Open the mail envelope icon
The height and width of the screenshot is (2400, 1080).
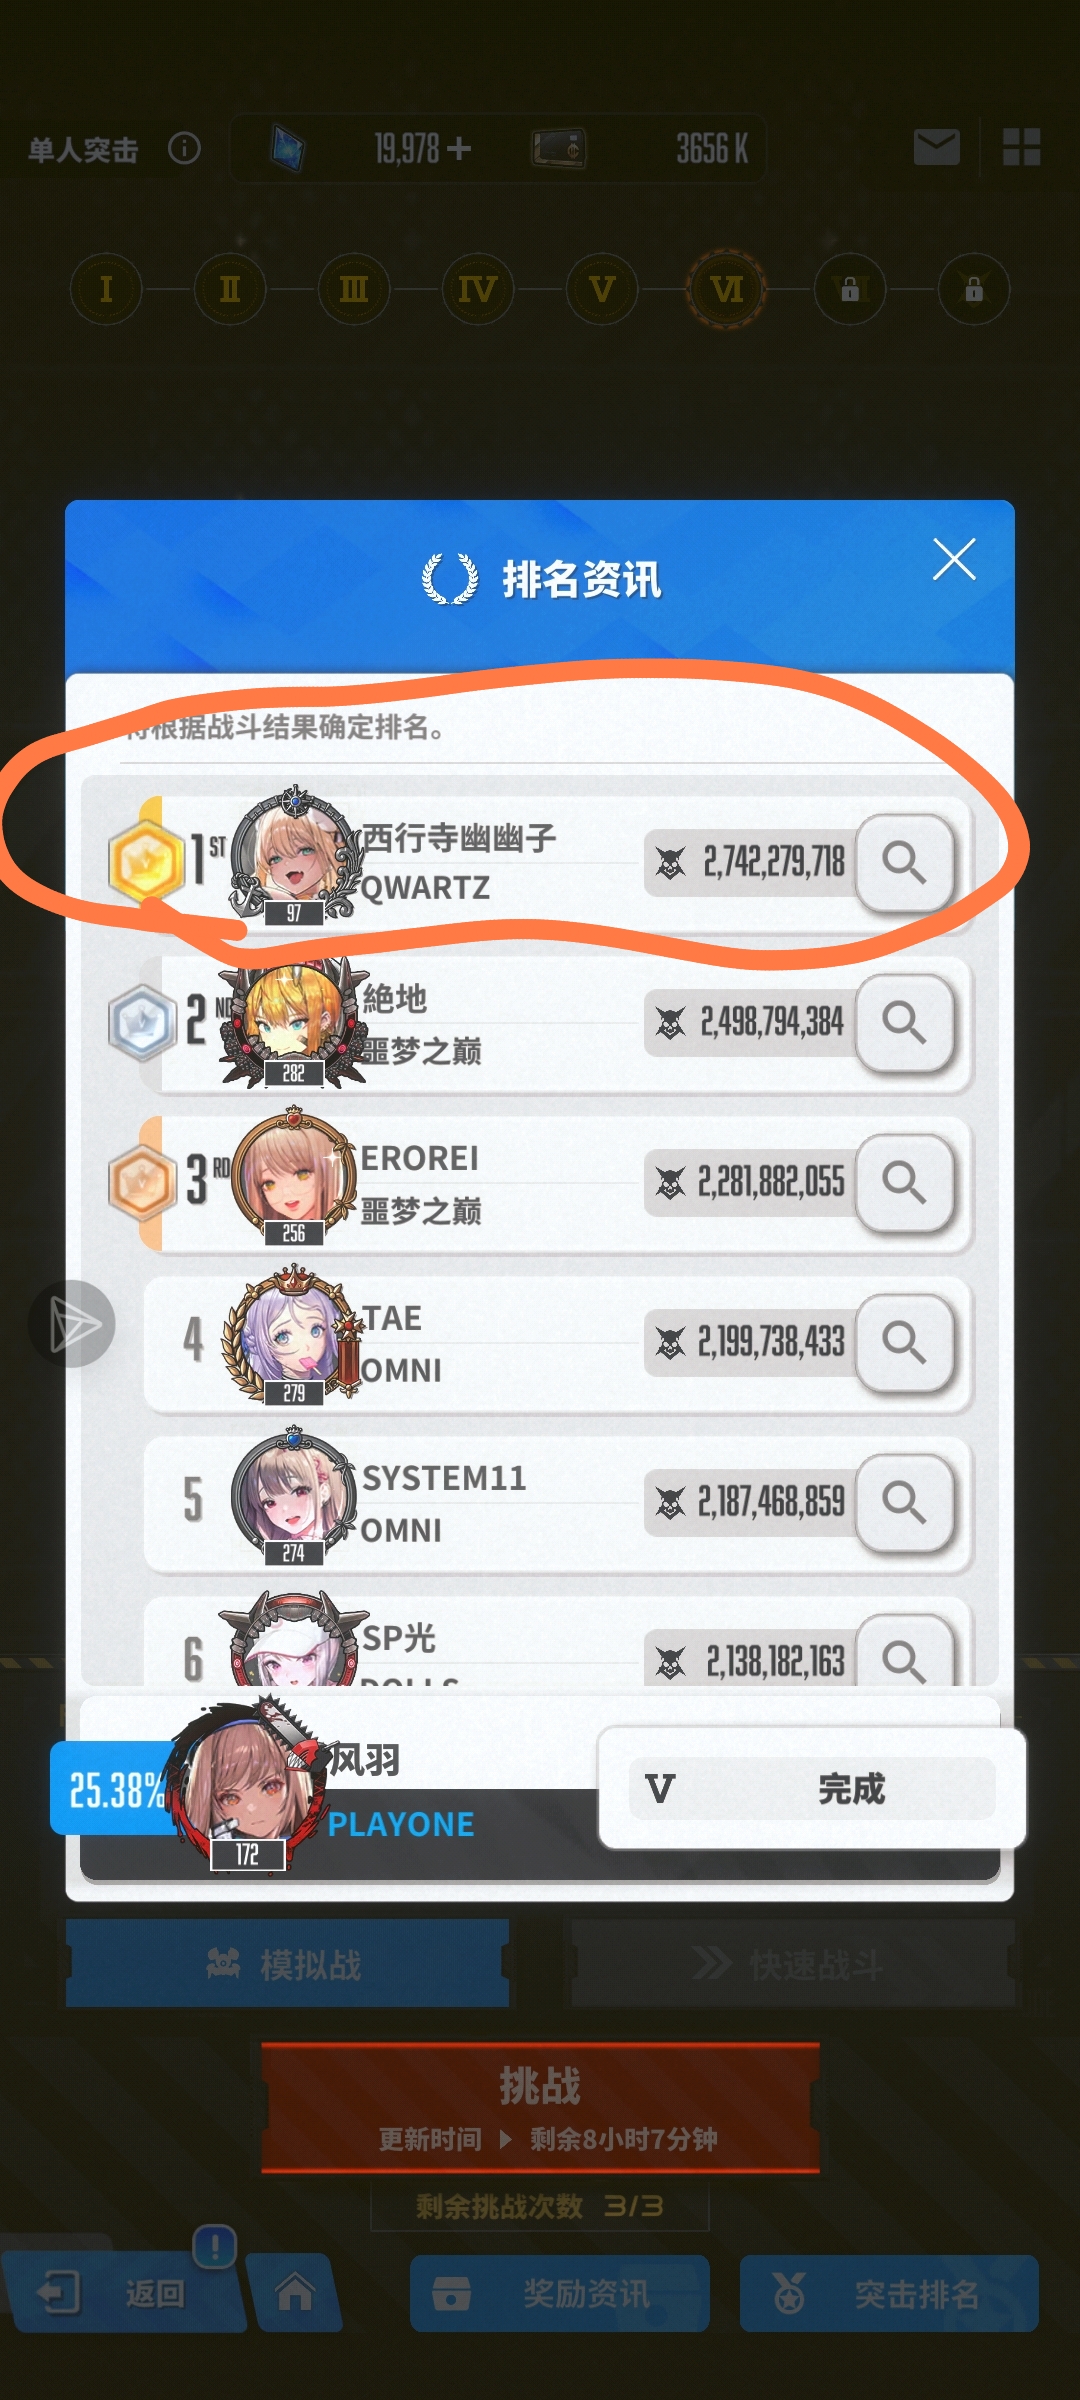pyautogui.click(x=937, y=148)
